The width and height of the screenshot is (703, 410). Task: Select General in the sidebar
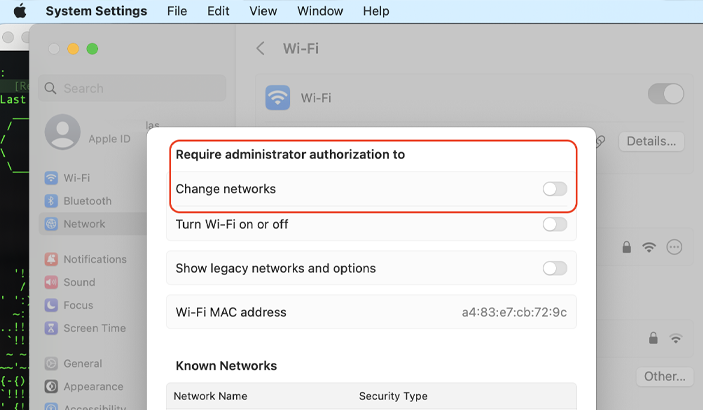pyautogui.click(x=82, y=363)
